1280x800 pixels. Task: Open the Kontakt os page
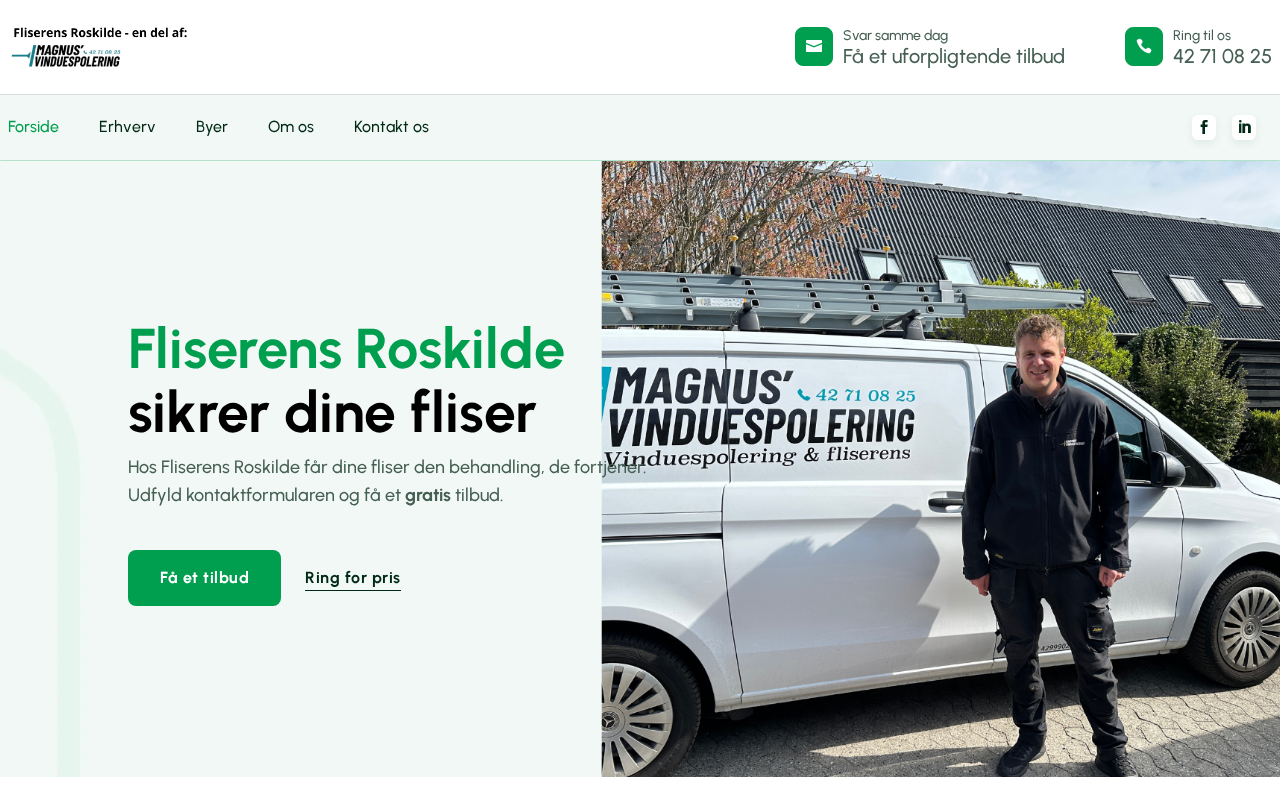point(391,127)
